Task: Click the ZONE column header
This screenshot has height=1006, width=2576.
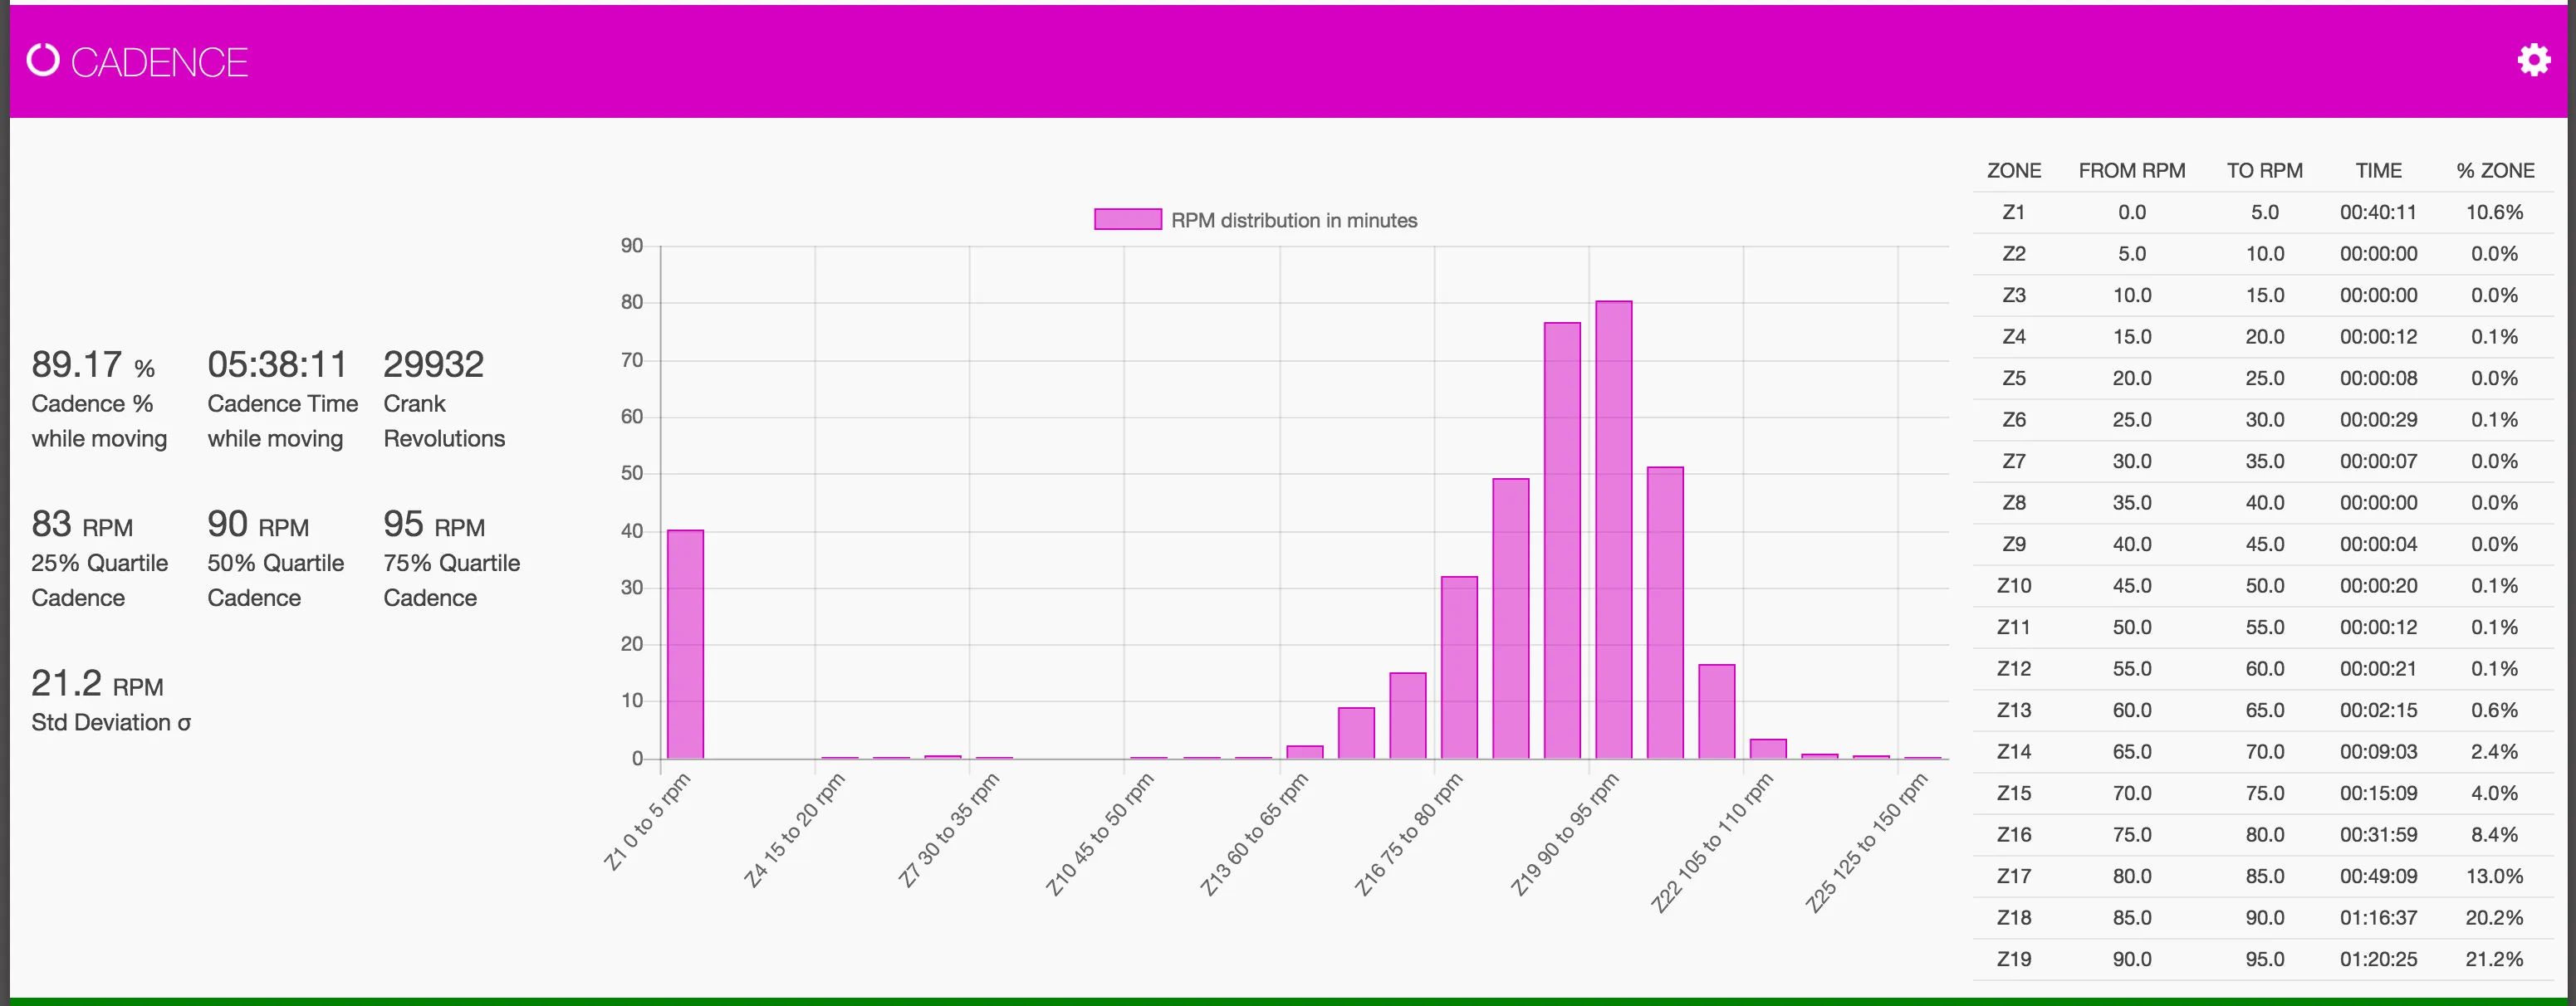Action: click(x=2013, y=171)
